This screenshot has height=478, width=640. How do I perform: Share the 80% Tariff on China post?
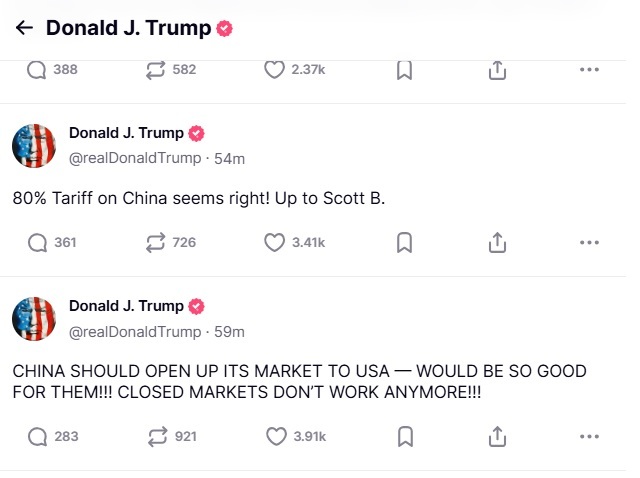[x=496, y=242]
